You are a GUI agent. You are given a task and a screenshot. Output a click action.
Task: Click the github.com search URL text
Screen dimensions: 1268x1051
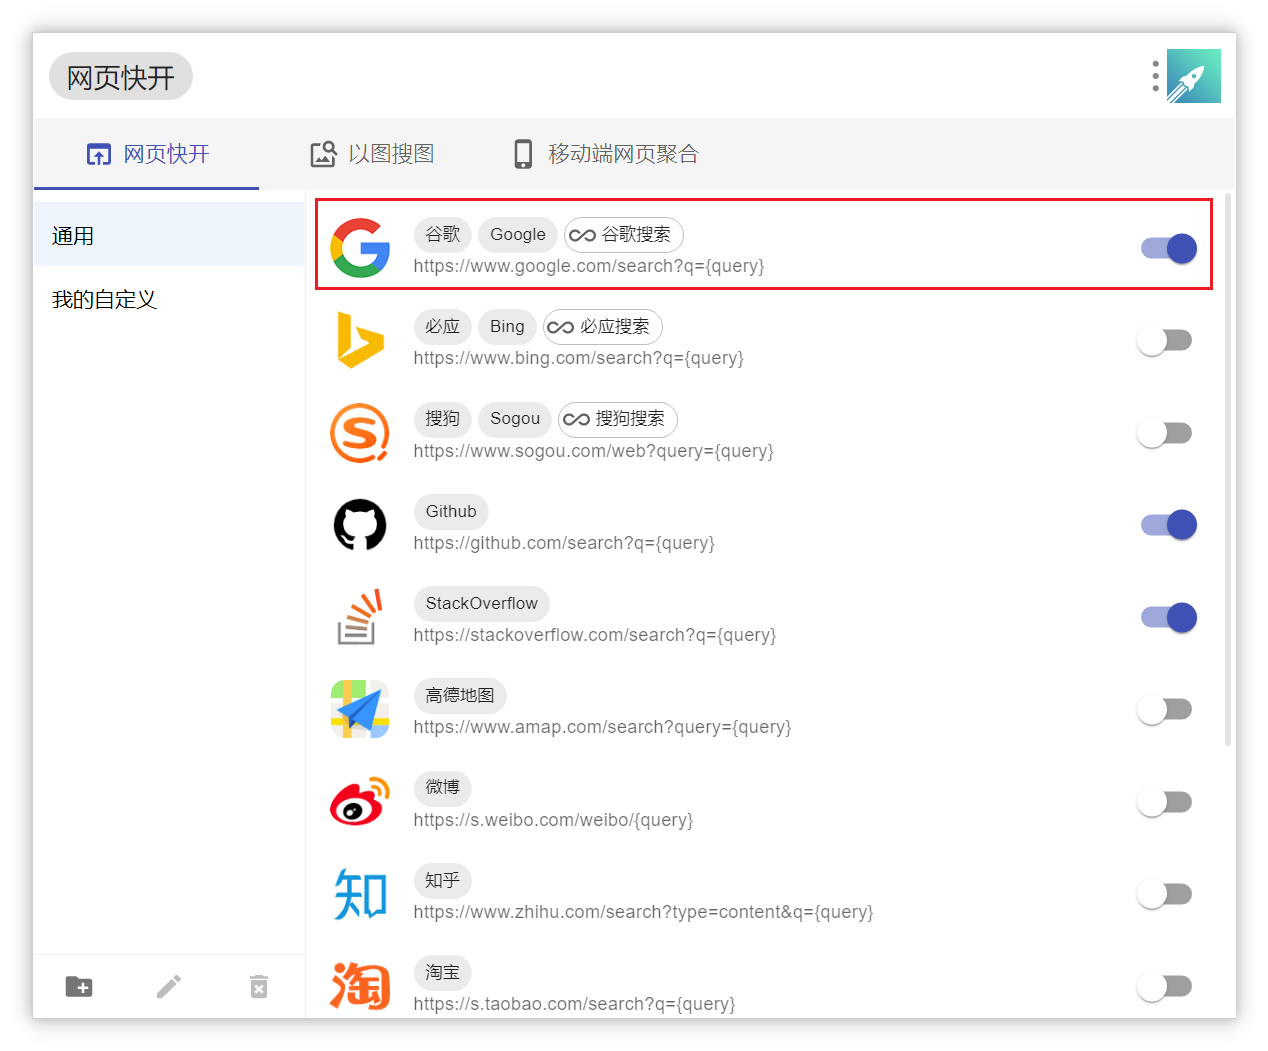click(x=564, y=543)
